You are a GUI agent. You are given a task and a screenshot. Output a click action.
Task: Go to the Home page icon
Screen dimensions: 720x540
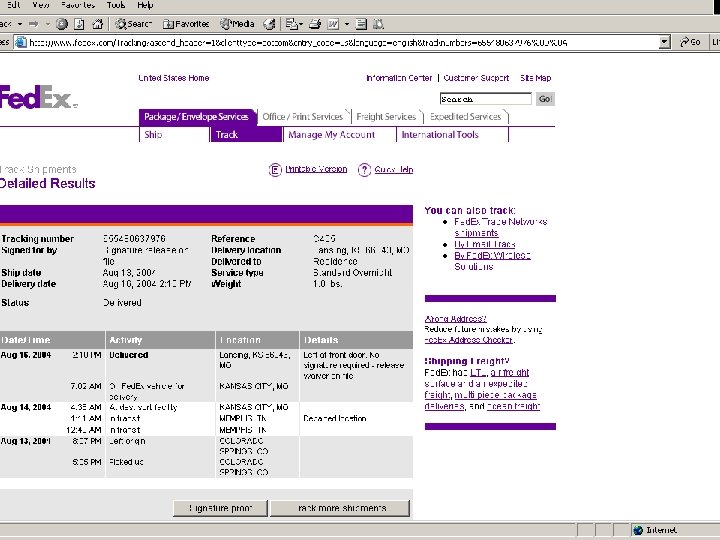(x=97, y=24)
